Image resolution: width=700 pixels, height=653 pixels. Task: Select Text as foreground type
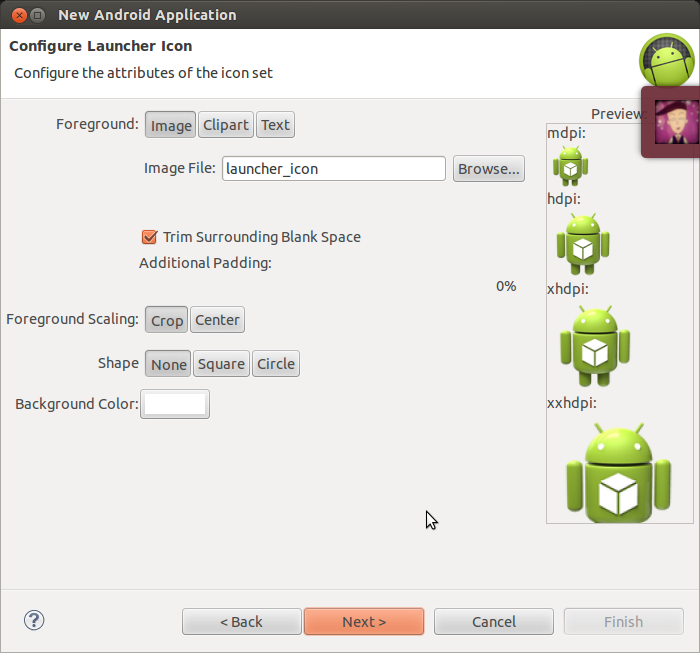[275, 125]
